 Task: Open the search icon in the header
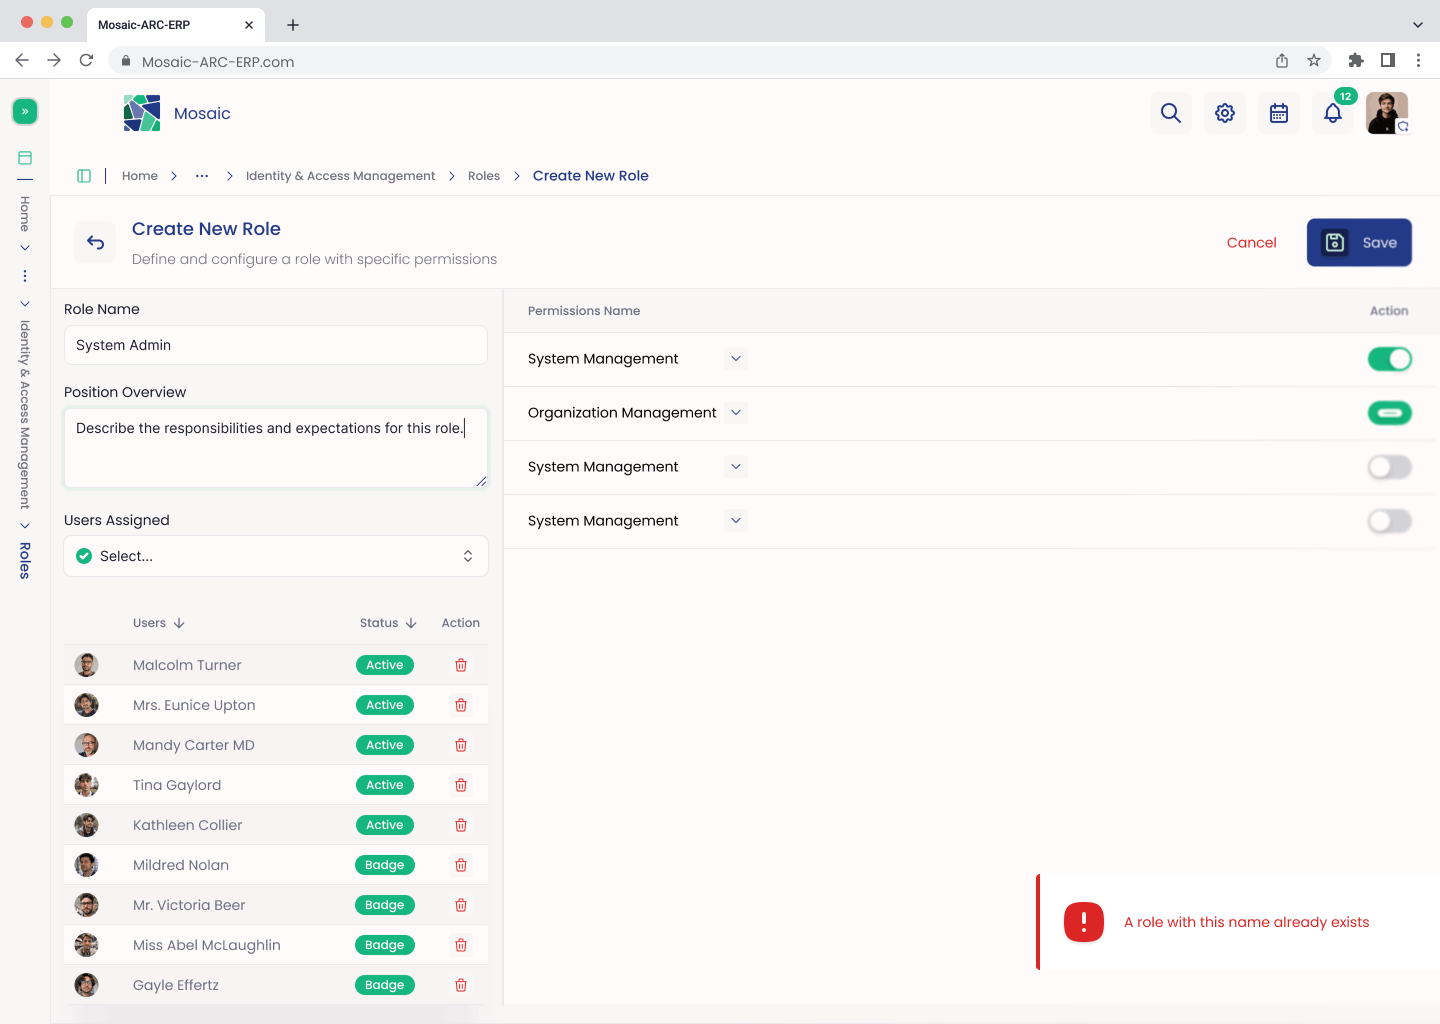(1171, 113)
